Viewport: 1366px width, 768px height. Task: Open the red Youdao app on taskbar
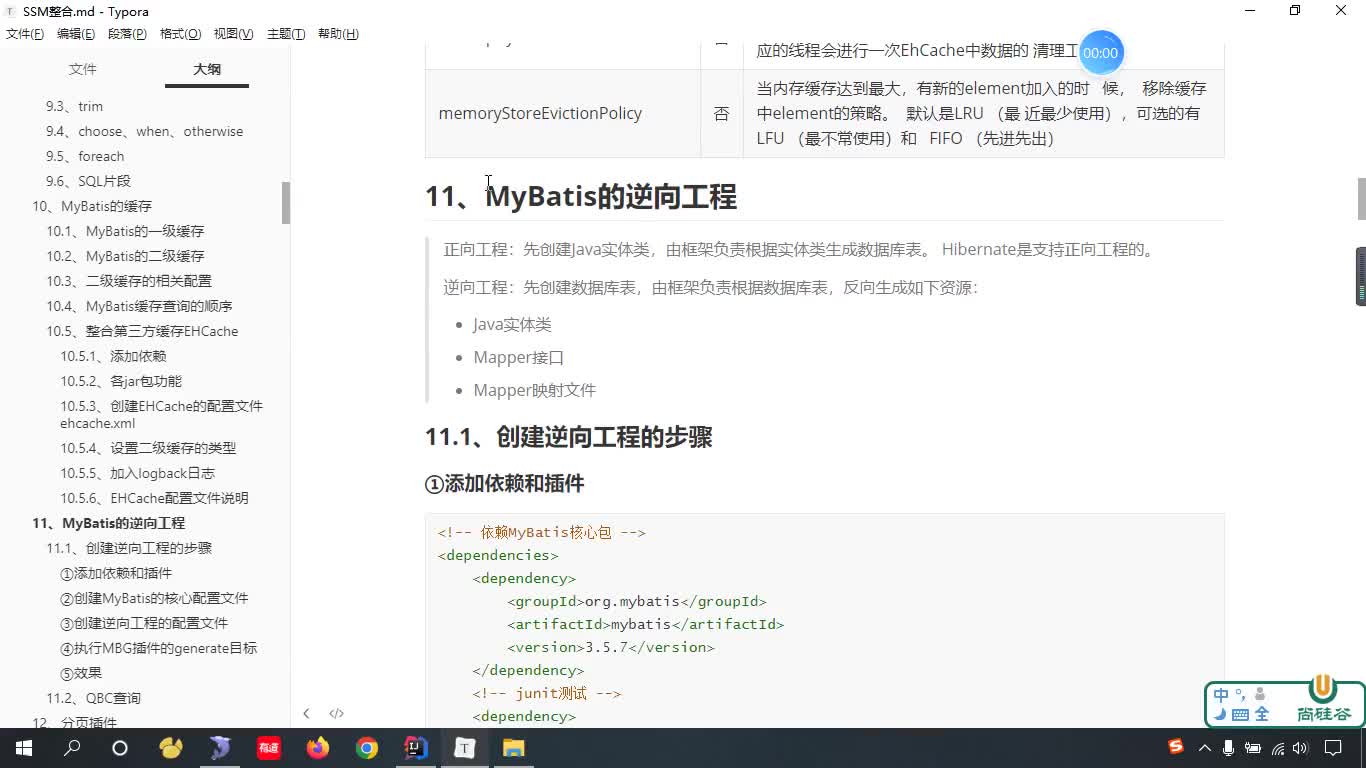[269, 748]
